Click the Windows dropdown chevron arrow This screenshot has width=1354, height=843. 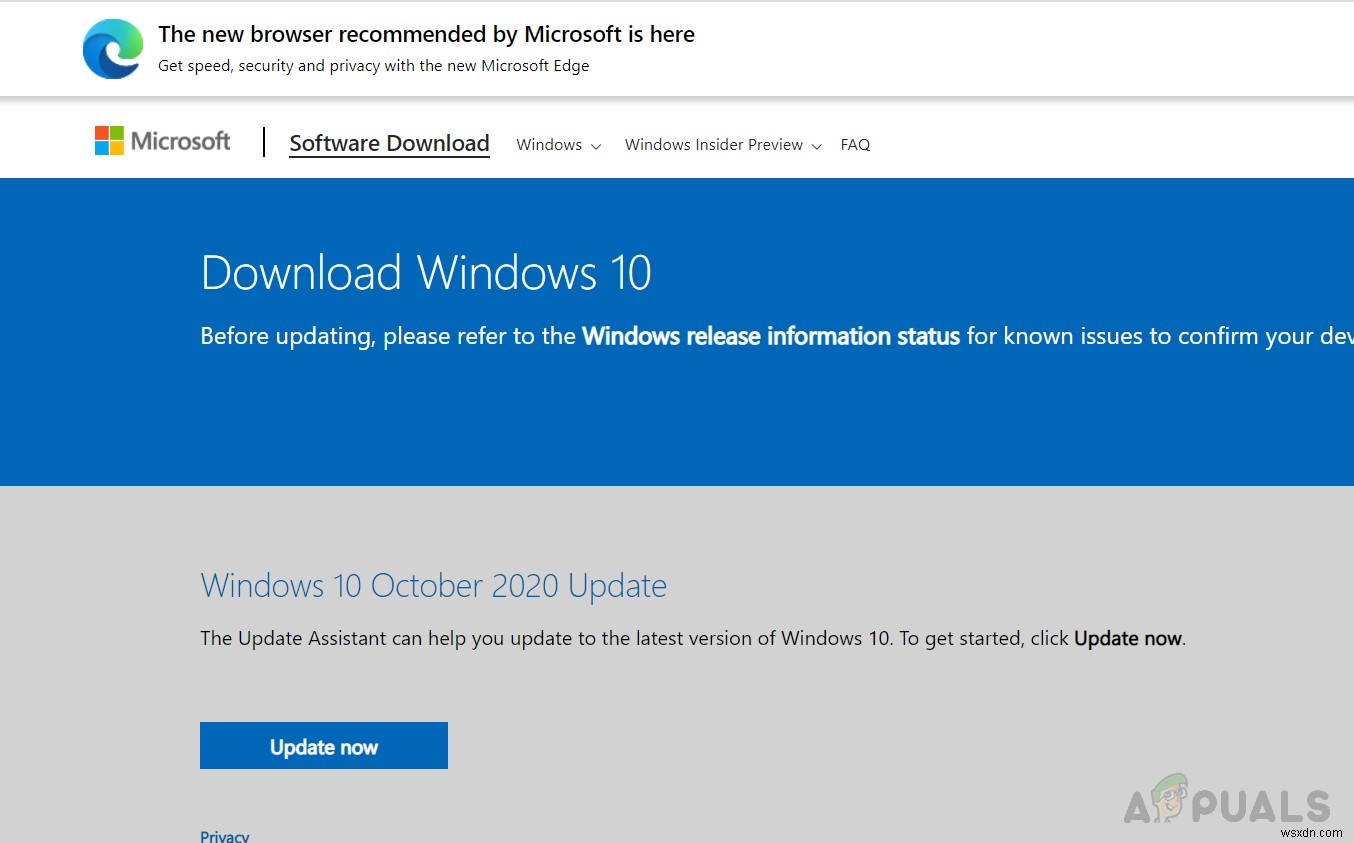pyautogui.click(x=596, y=146)
